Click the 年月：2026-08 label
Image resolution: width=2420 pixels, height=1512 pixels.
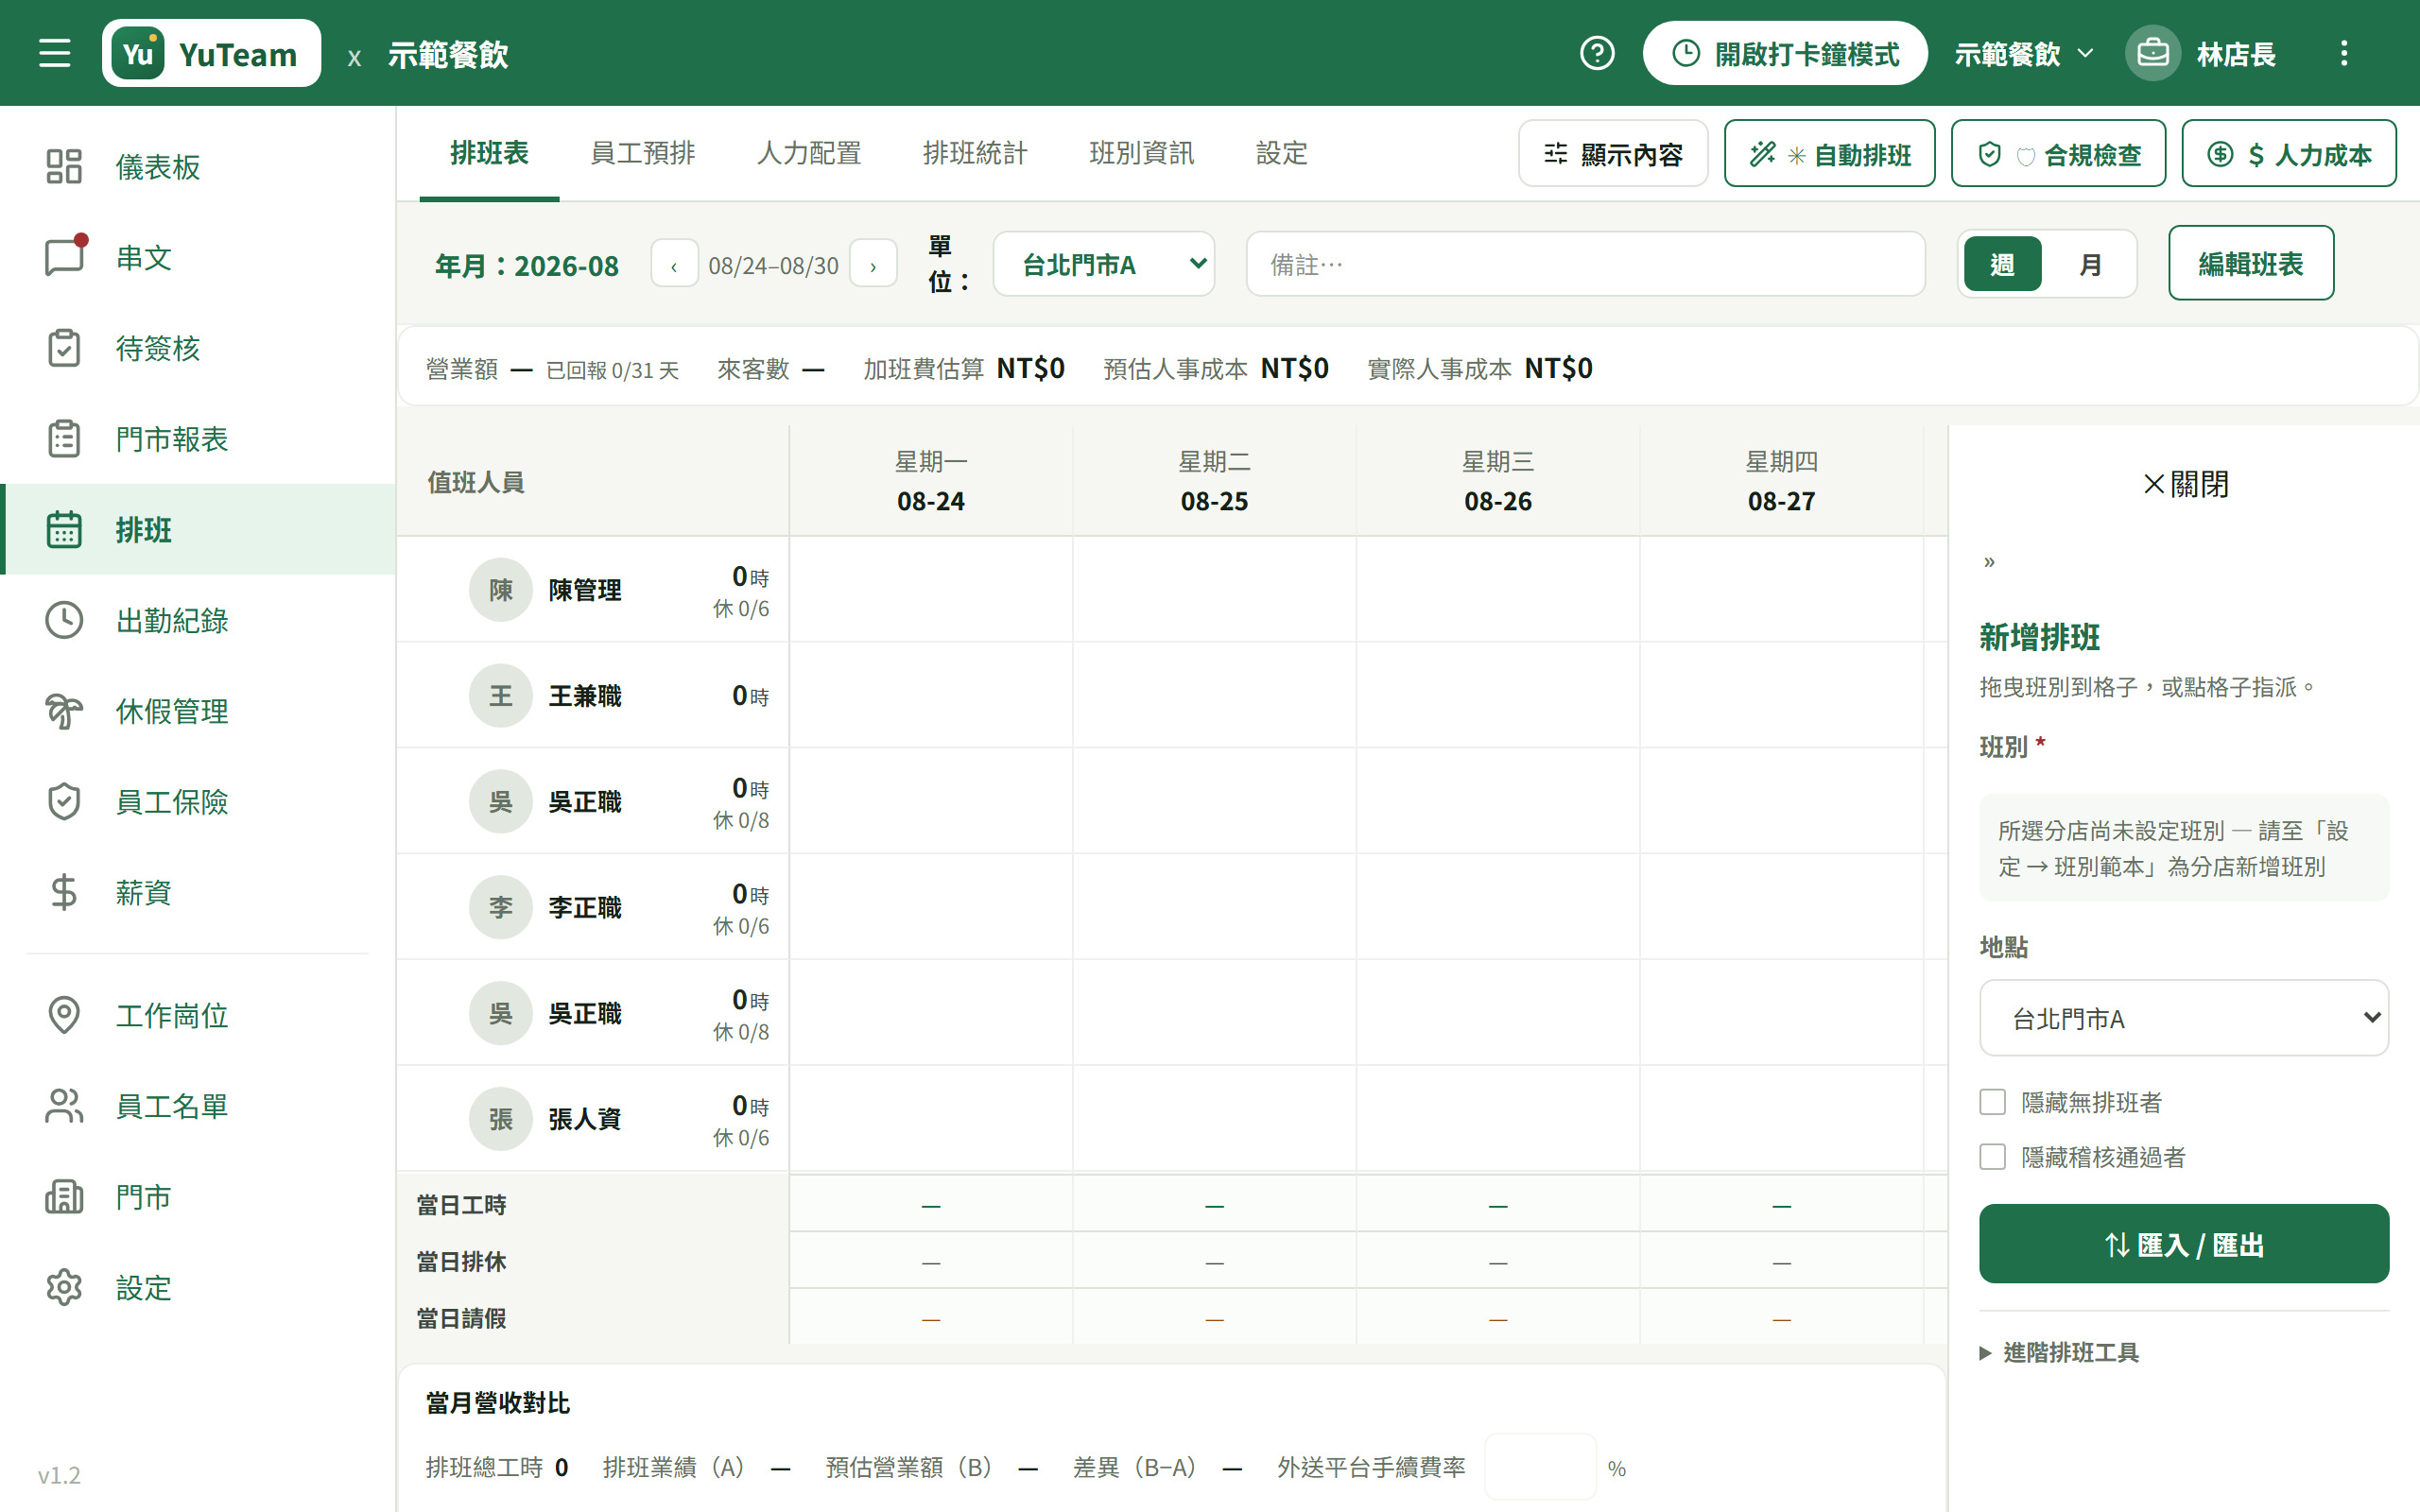[x=527, y=265]
